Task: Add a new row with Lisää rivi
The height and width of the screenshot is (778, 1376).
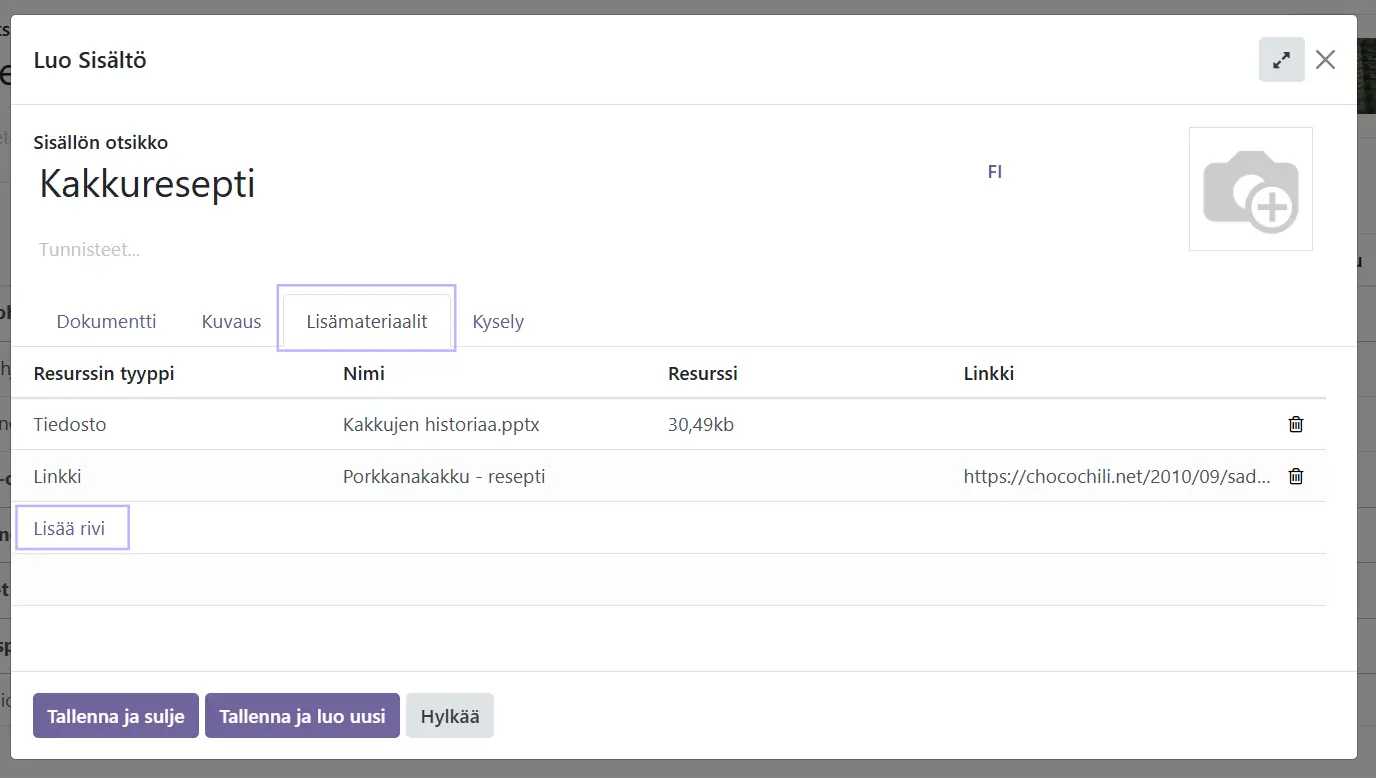Action: (x=69, y=528)
